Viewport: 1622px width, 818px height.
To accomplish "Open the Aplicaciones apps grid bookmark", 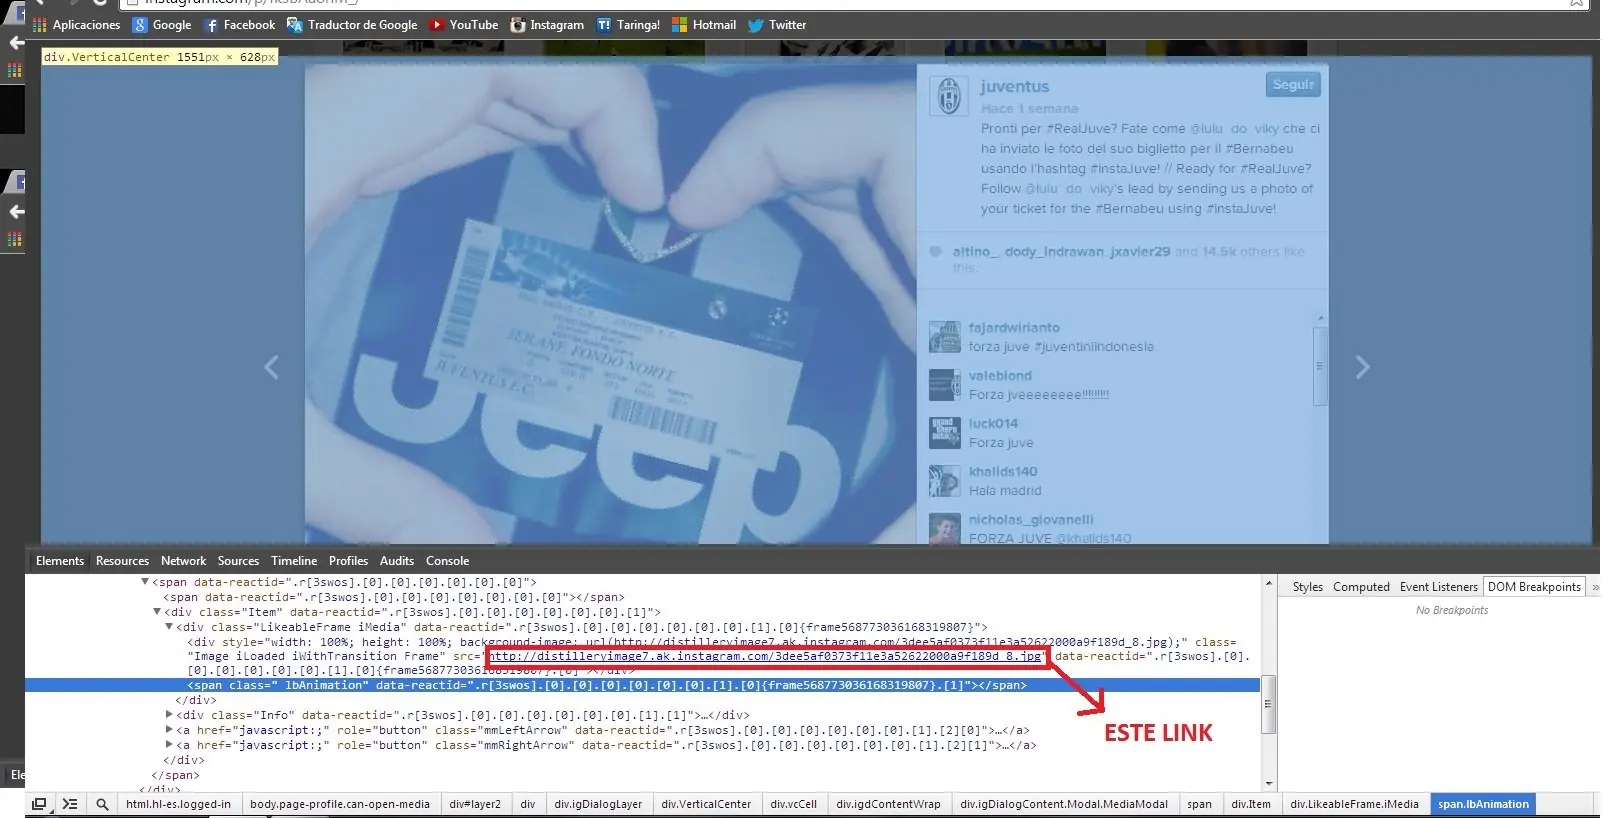I will [77, 25].
